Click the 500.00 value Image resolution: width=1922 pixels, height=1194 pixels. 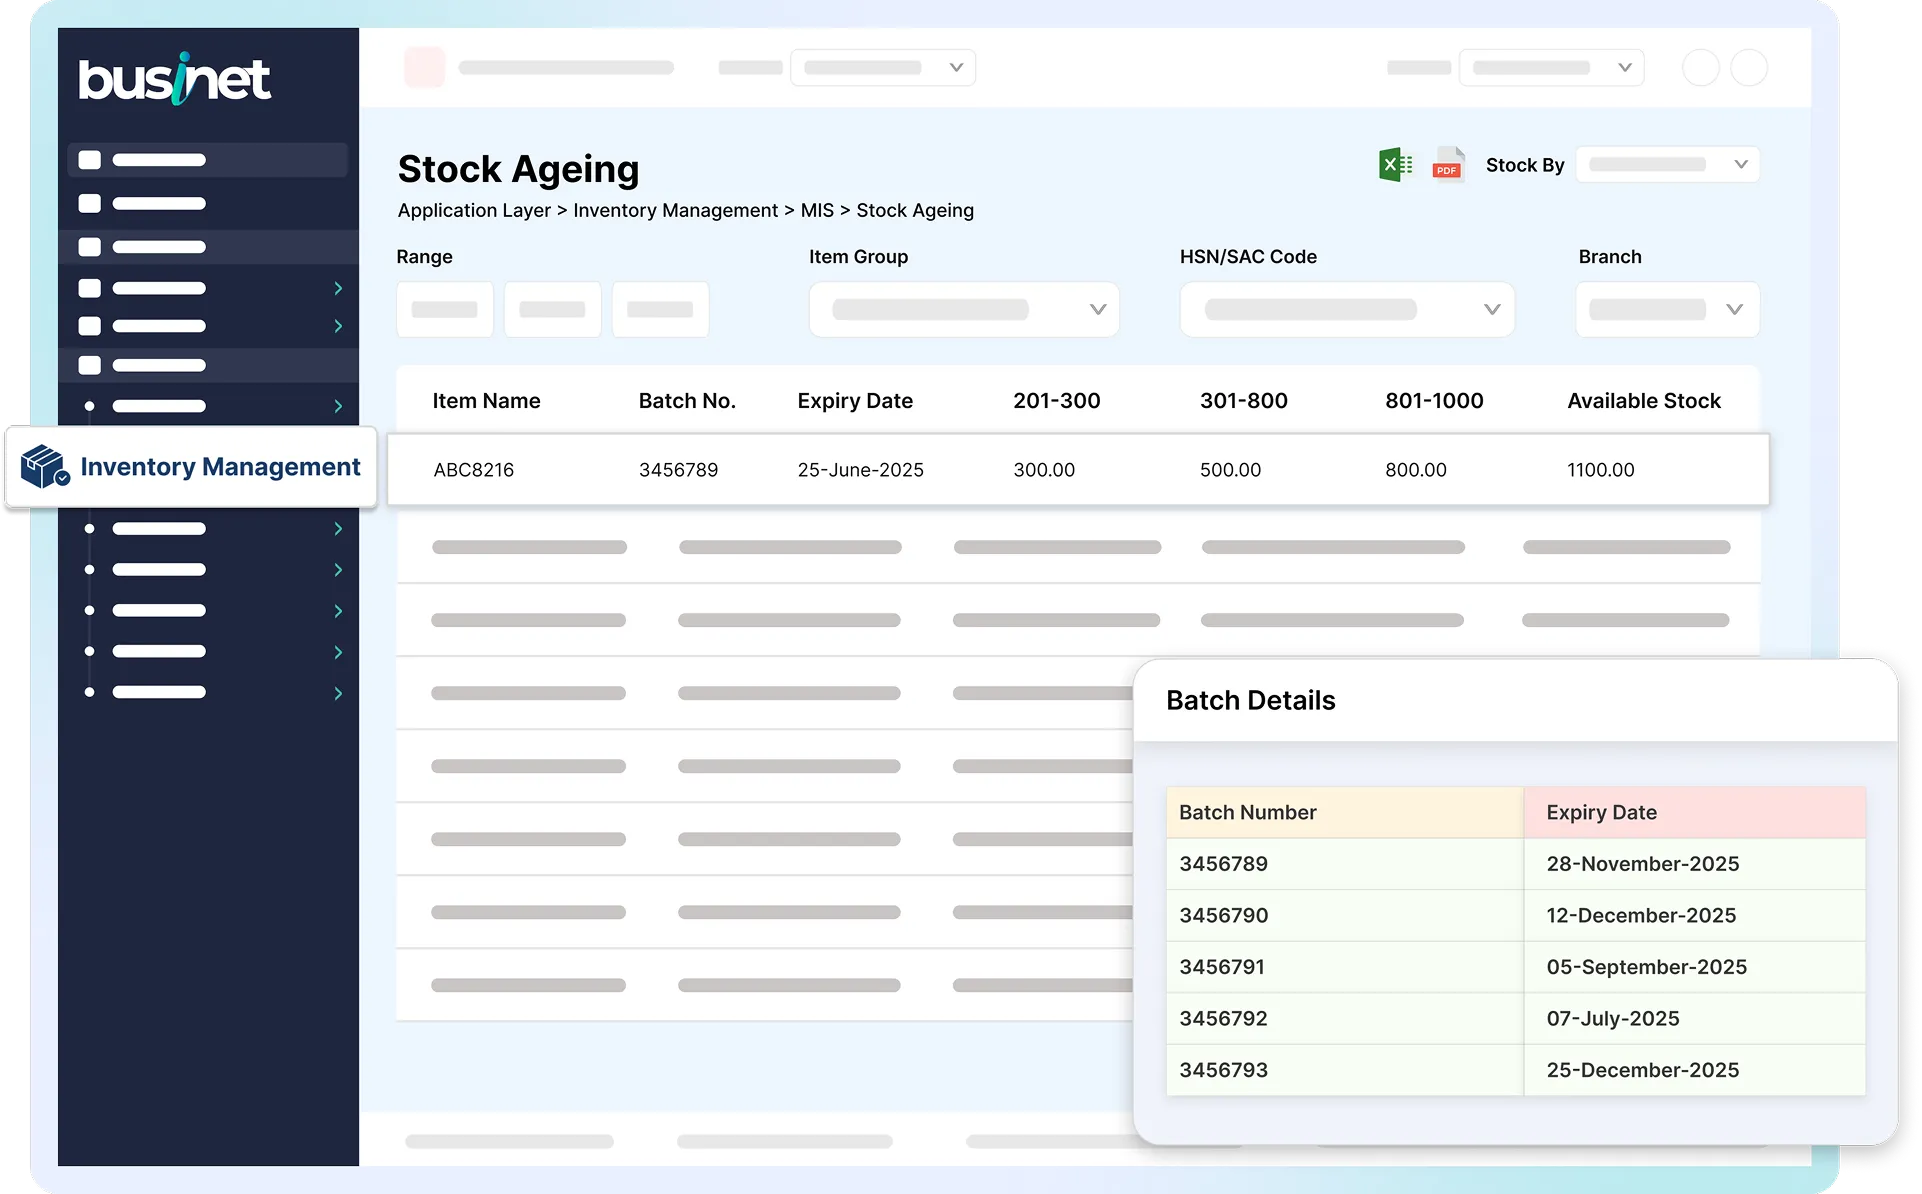tap(1230, 470)
